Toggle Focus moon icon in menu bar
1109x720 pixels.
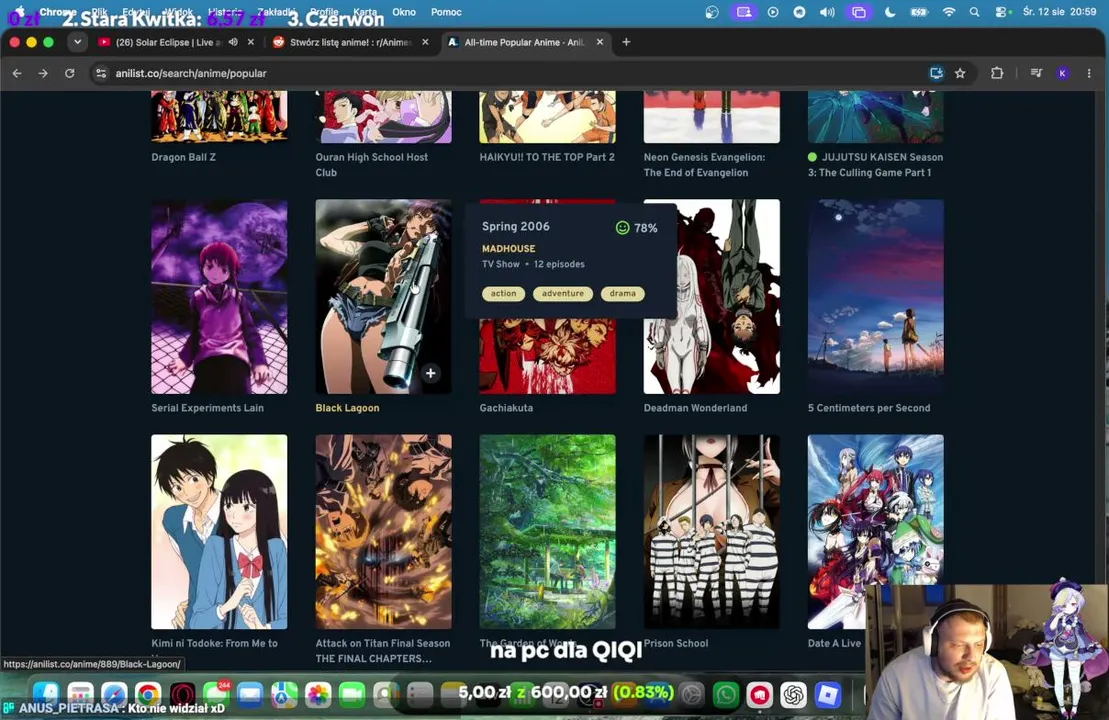click(x=890, y=12)
